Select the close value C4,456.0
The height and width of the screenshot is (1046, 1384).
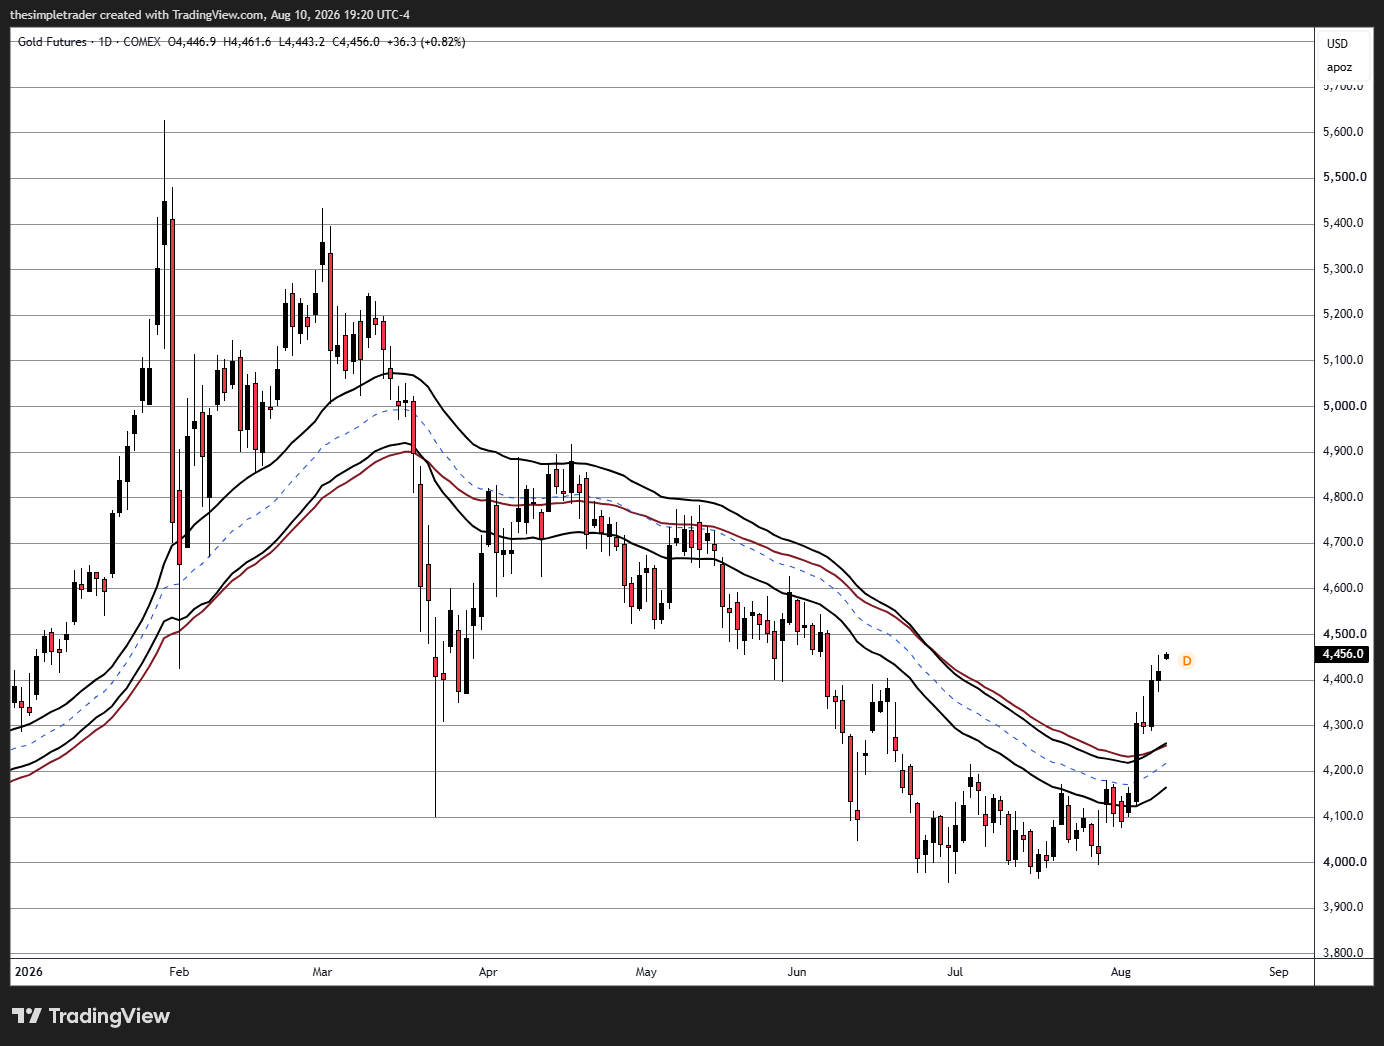[x=356, y=42]
